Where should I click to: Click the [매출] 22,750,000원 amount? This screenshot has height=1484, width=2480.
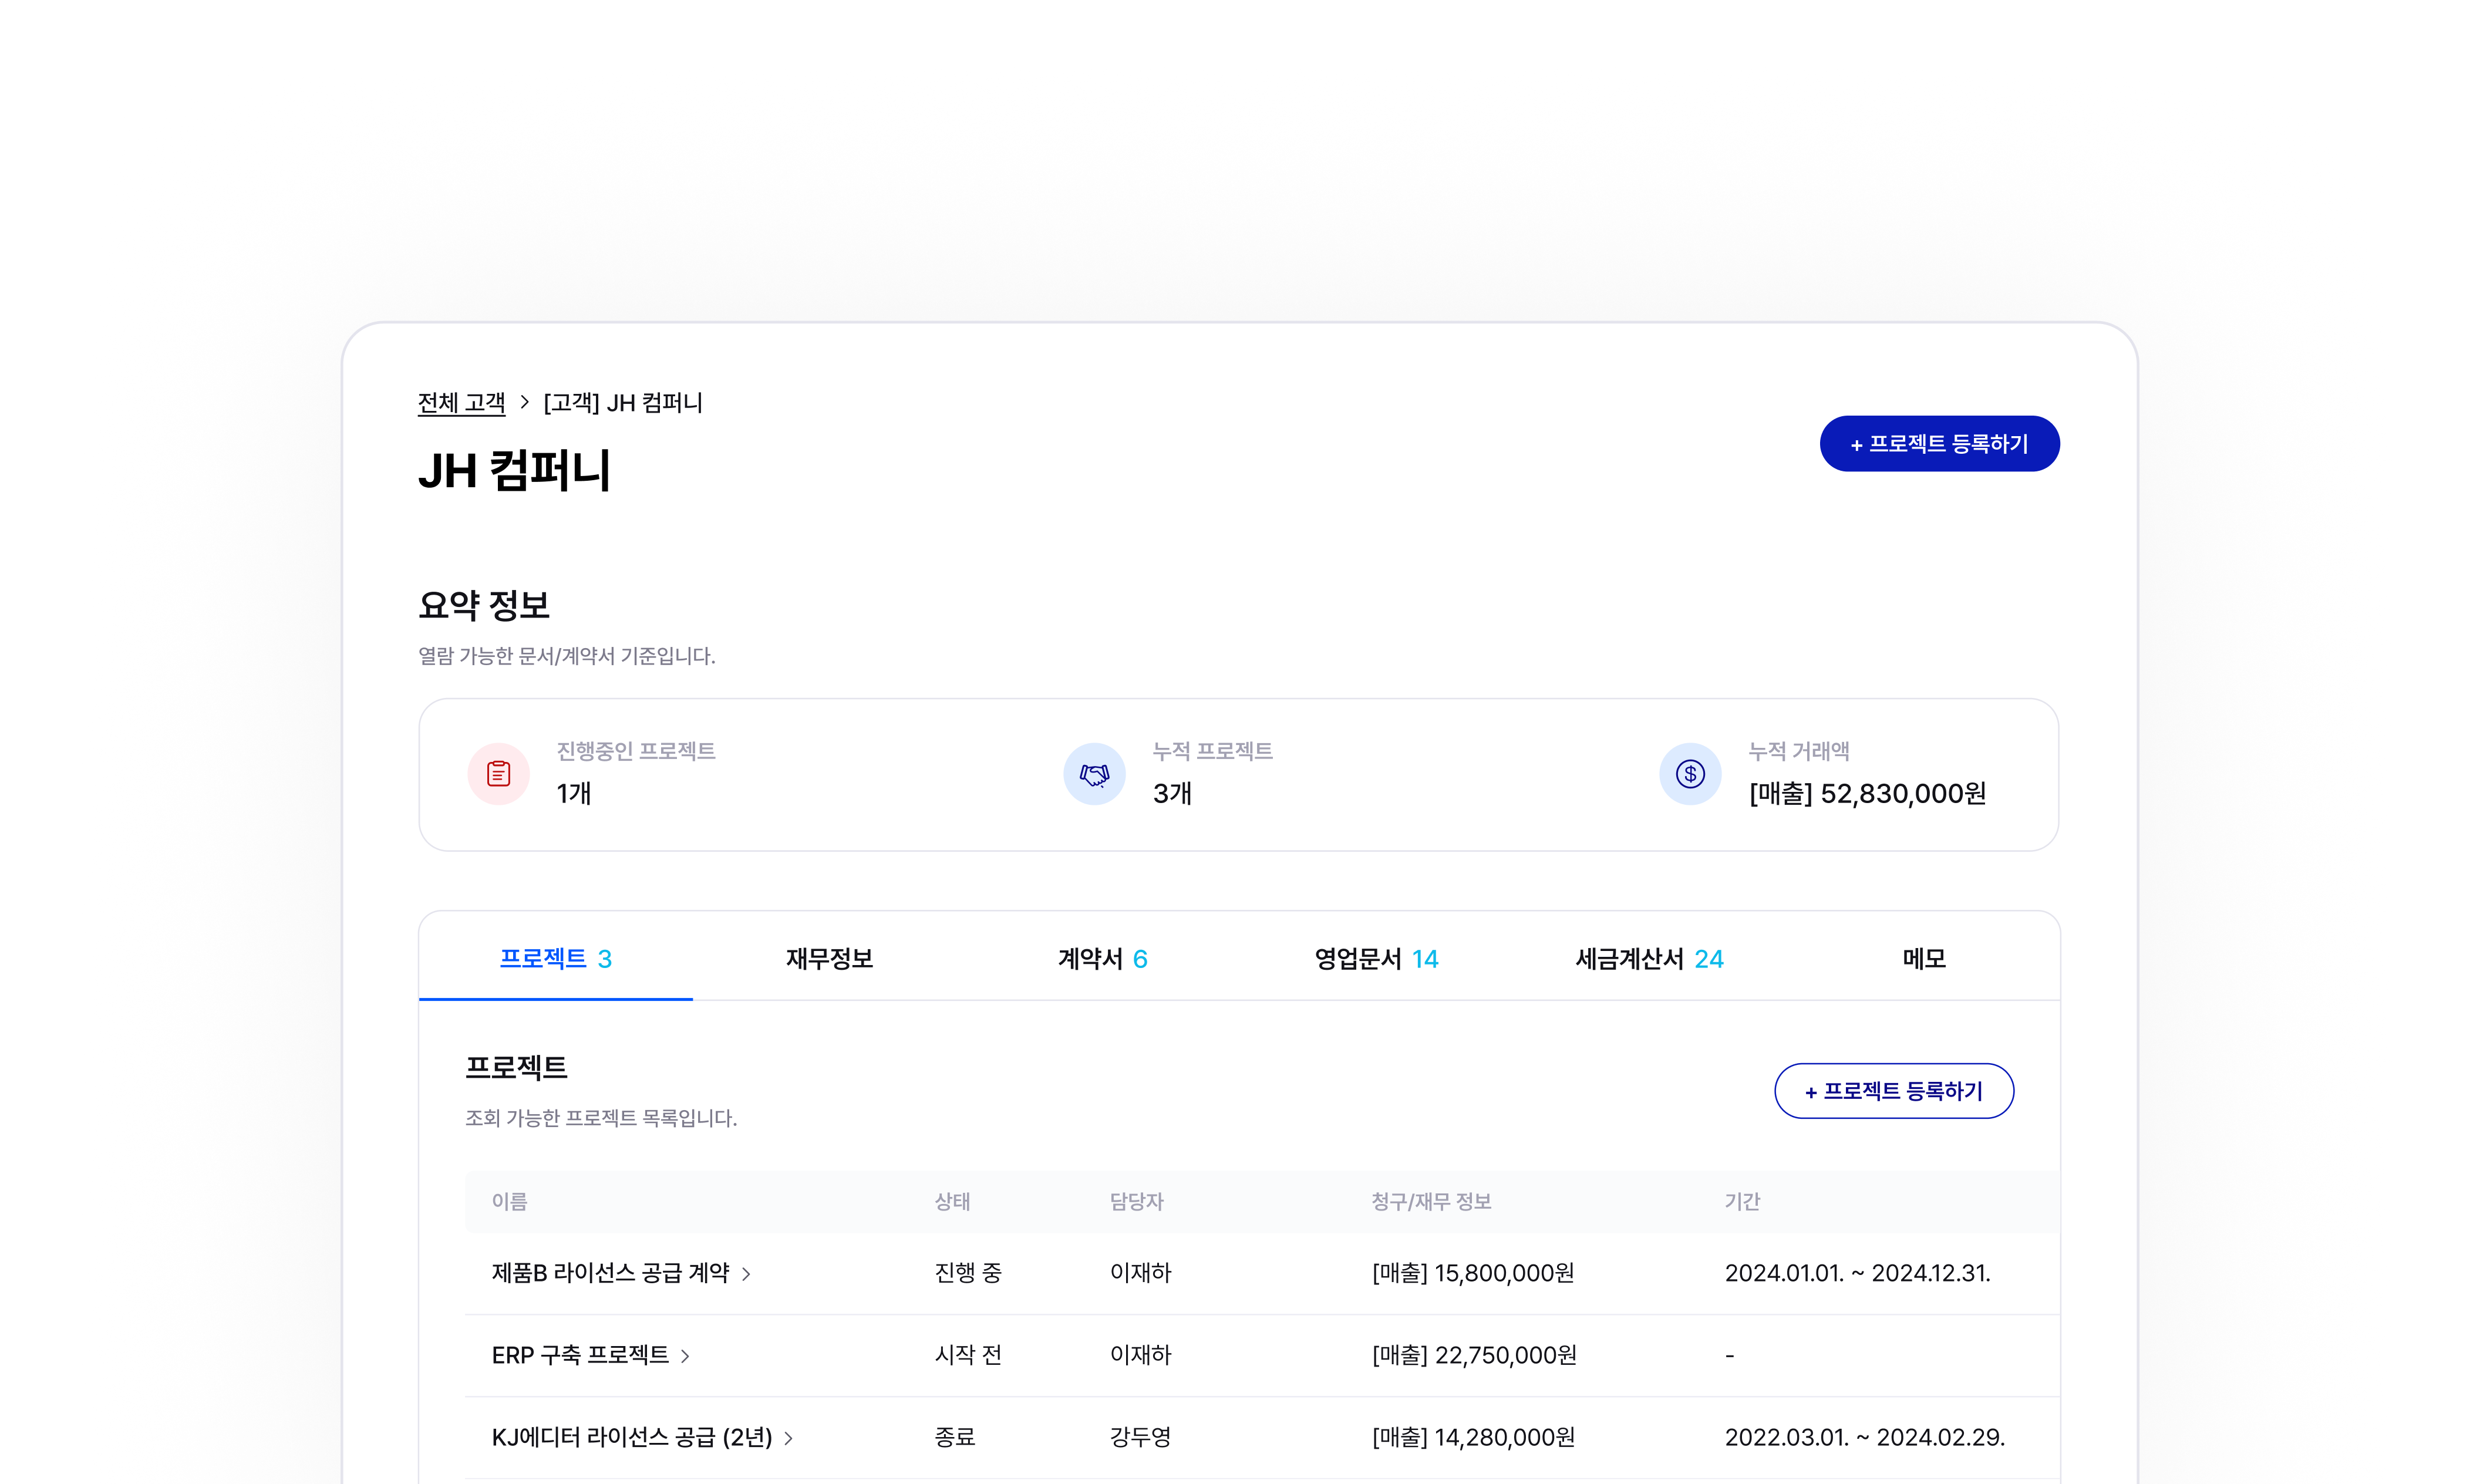point(1474,1355)
